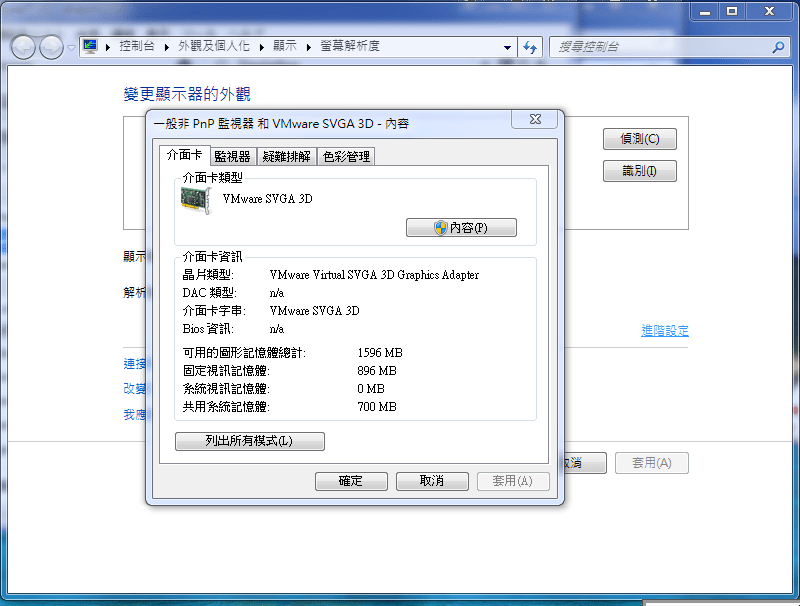Close the adapter properties dialog with X
The image size is (800, 606).
tap(534, 120)
